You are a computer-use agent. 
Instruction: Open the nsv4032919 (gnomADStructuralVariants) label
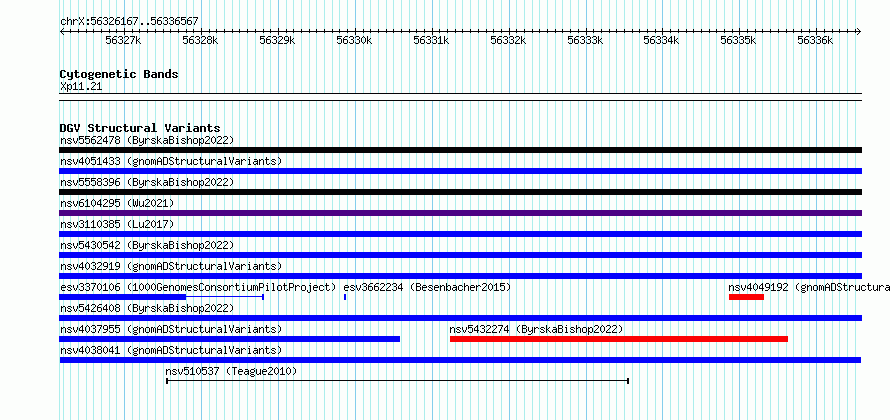click(171, 266)
